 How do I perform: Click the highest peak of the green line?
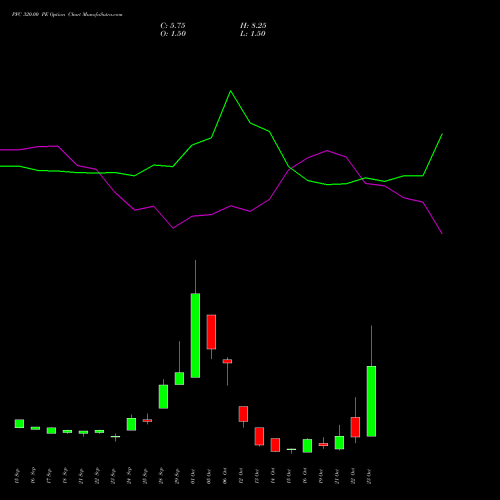231,91
